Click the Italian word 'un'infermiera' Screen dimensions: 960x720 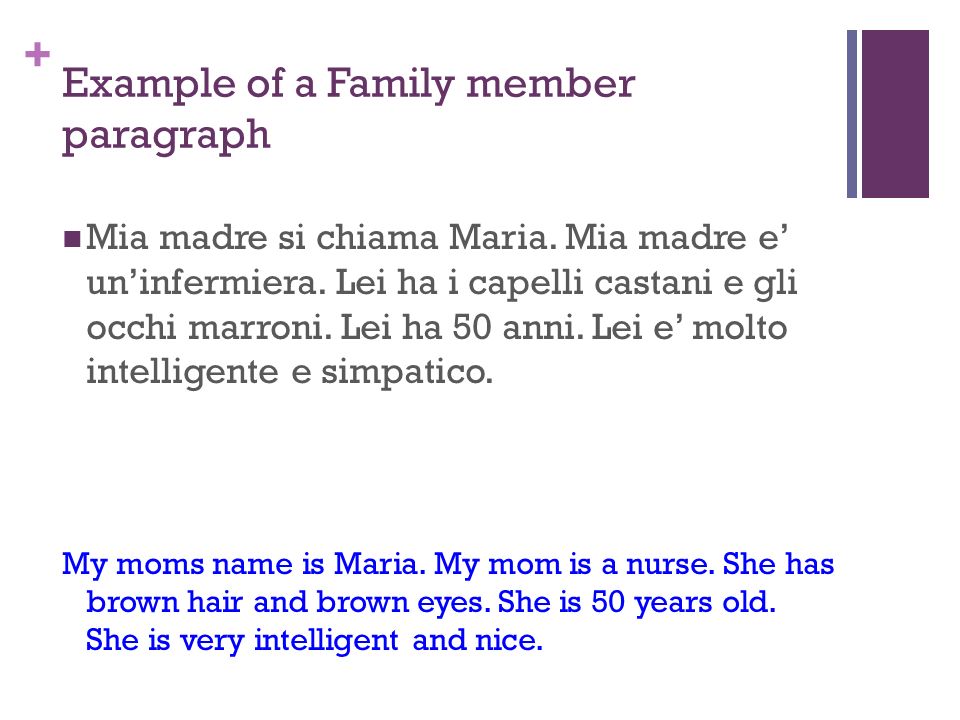(206, 282)
